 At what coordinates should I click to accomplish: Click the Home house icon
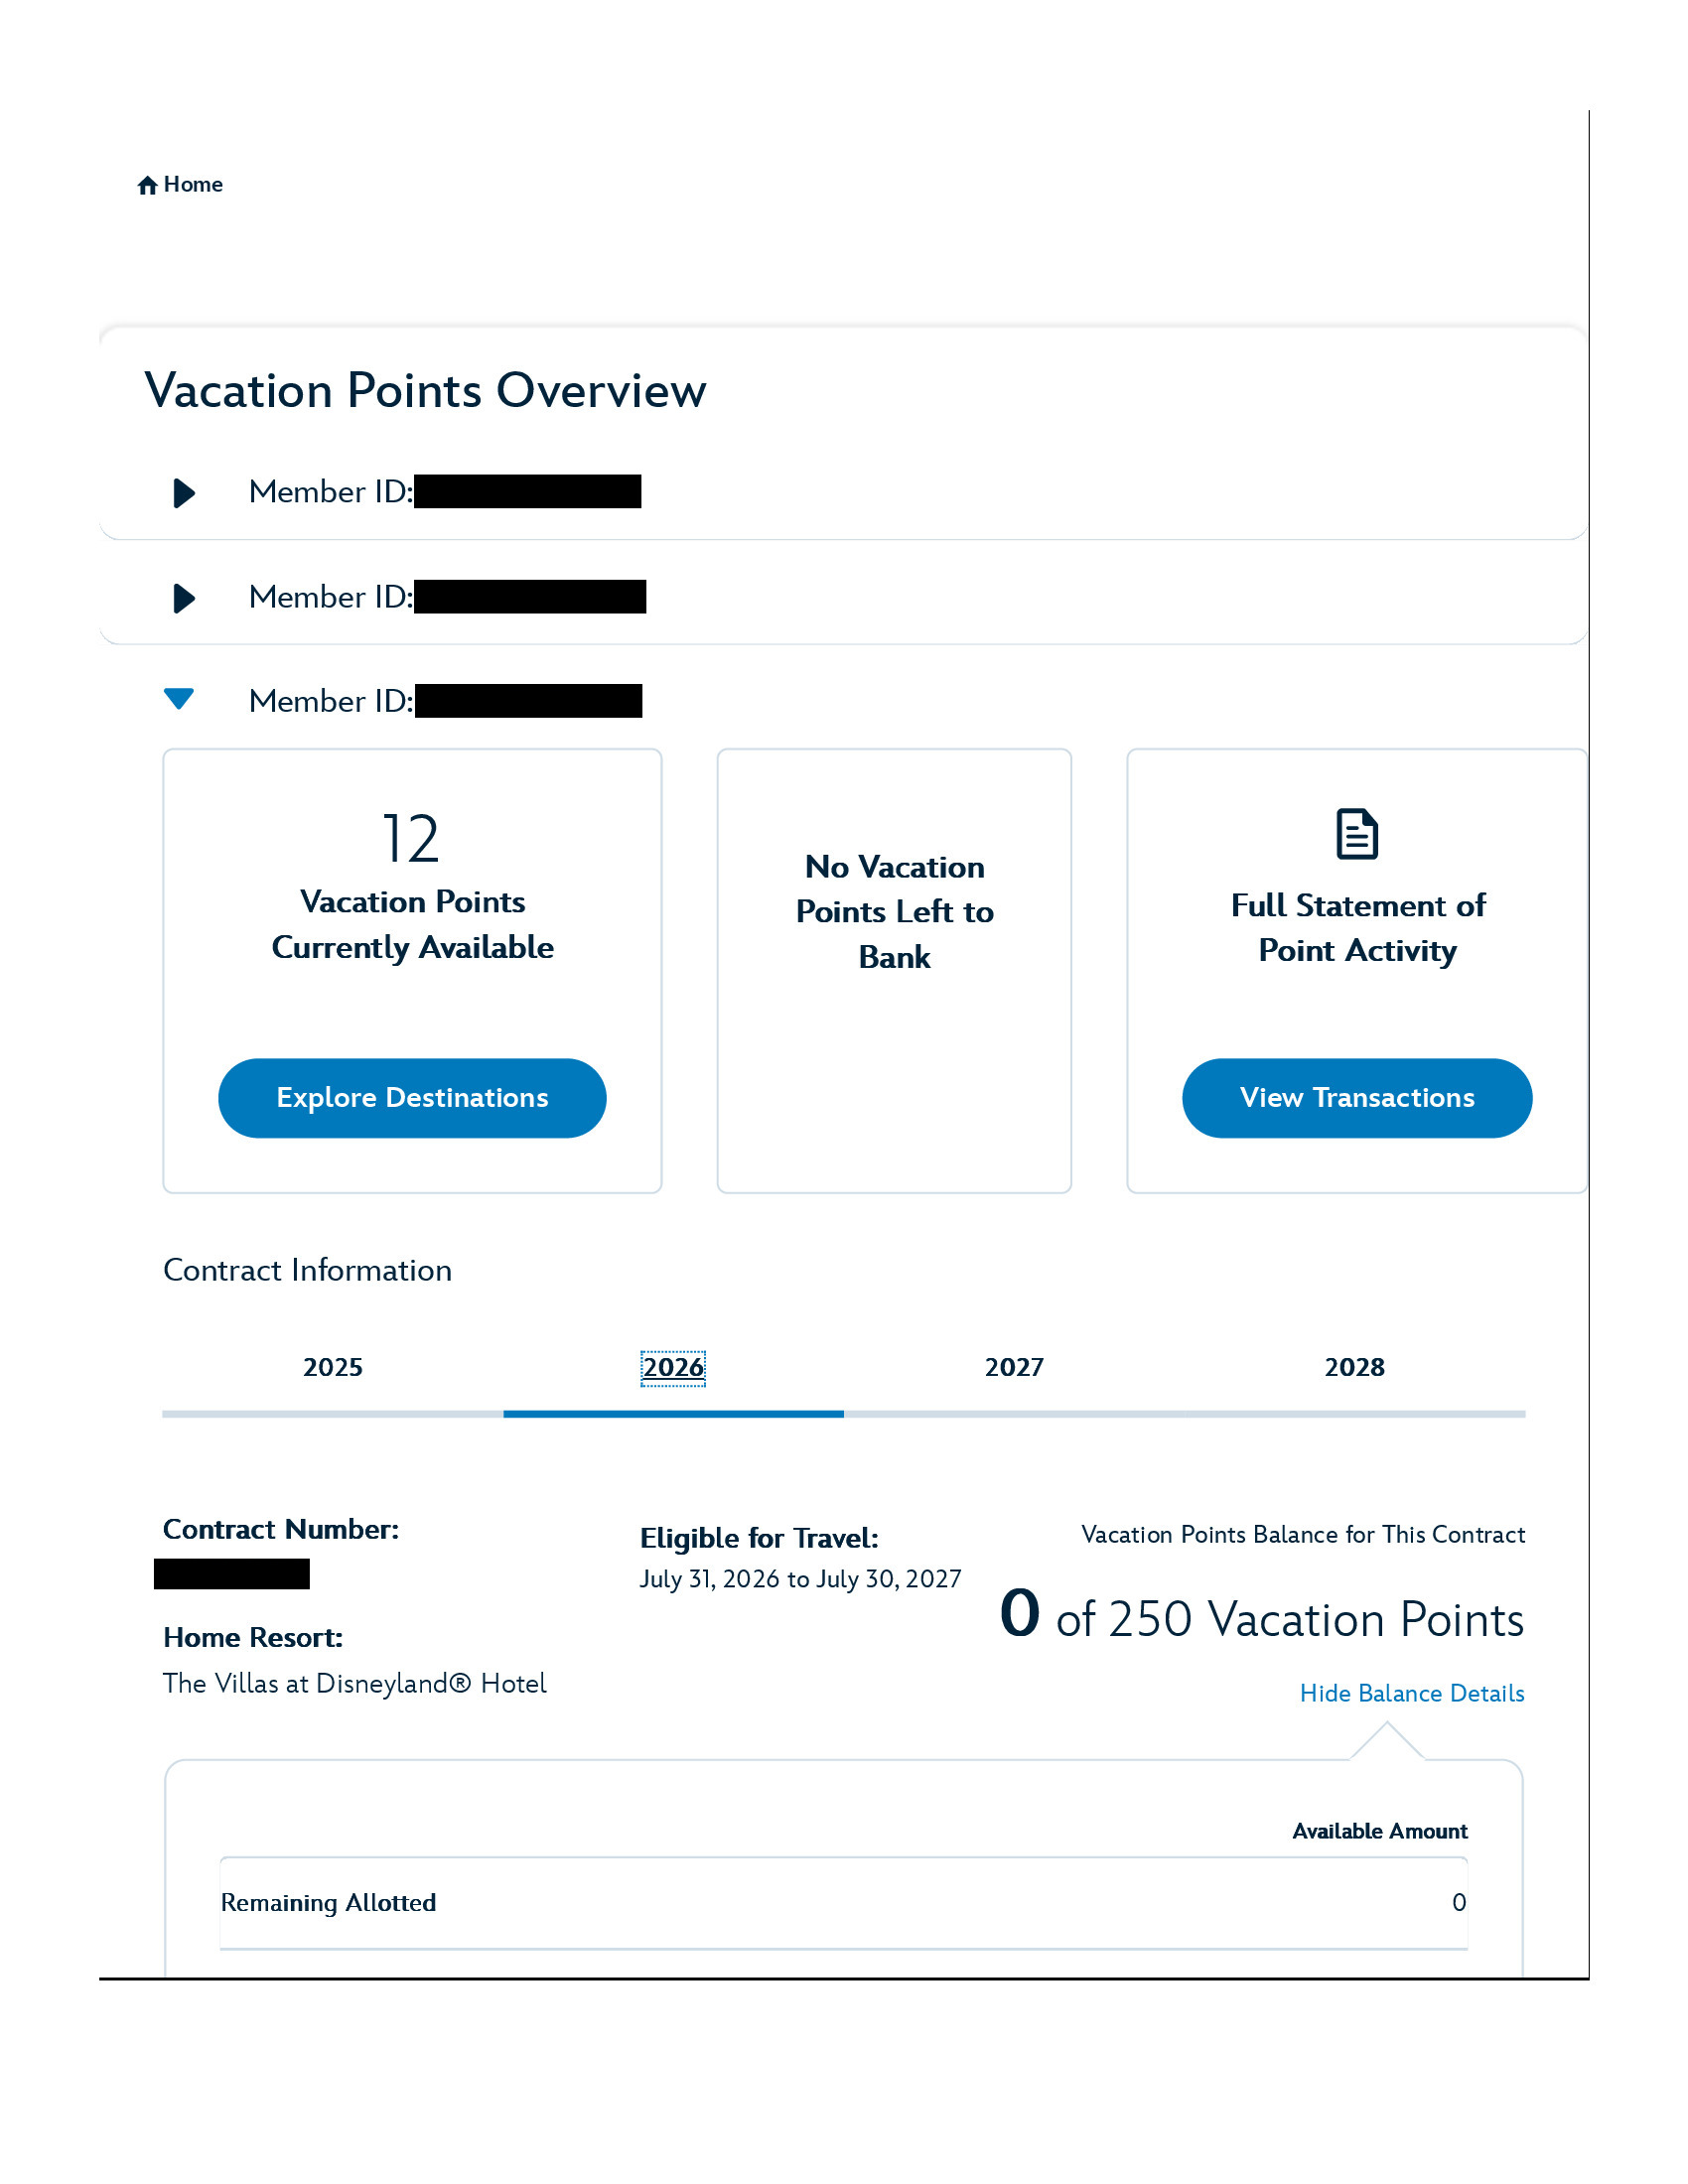coord(147,185)
